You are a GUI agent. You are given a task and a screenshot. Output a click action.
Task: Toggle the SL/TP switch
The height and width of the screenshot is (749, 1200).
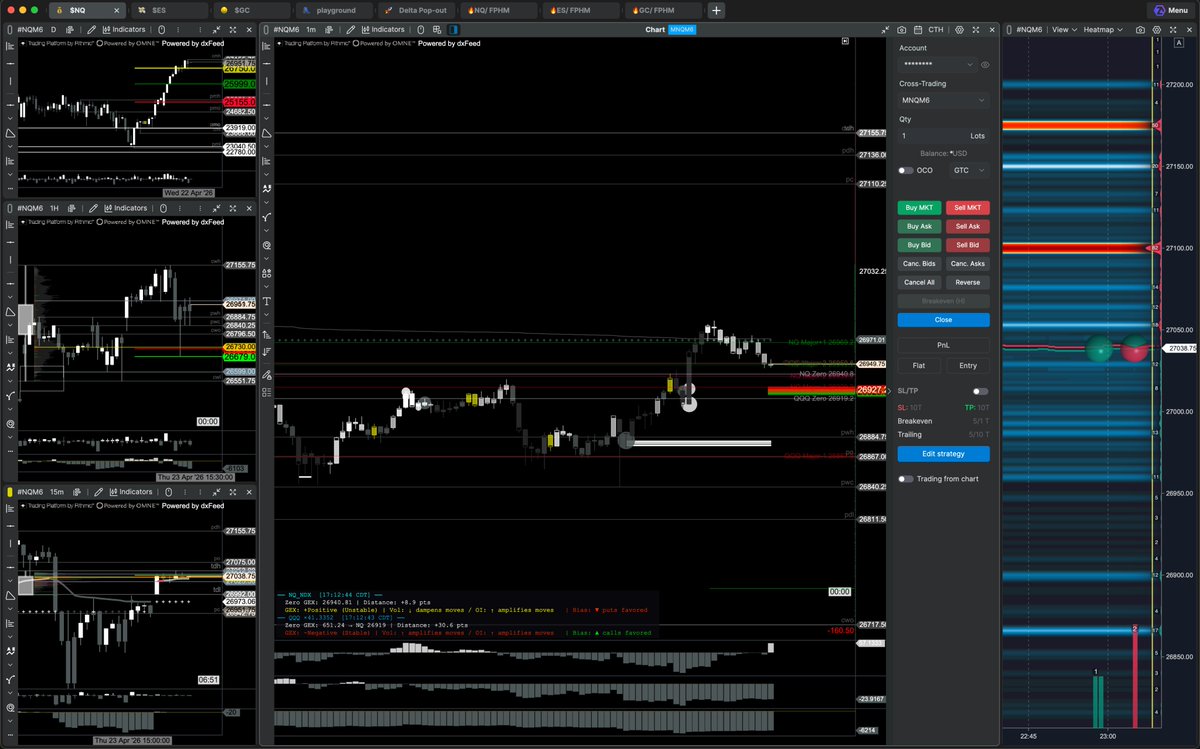pyautogui.click(x=980, y=391)
